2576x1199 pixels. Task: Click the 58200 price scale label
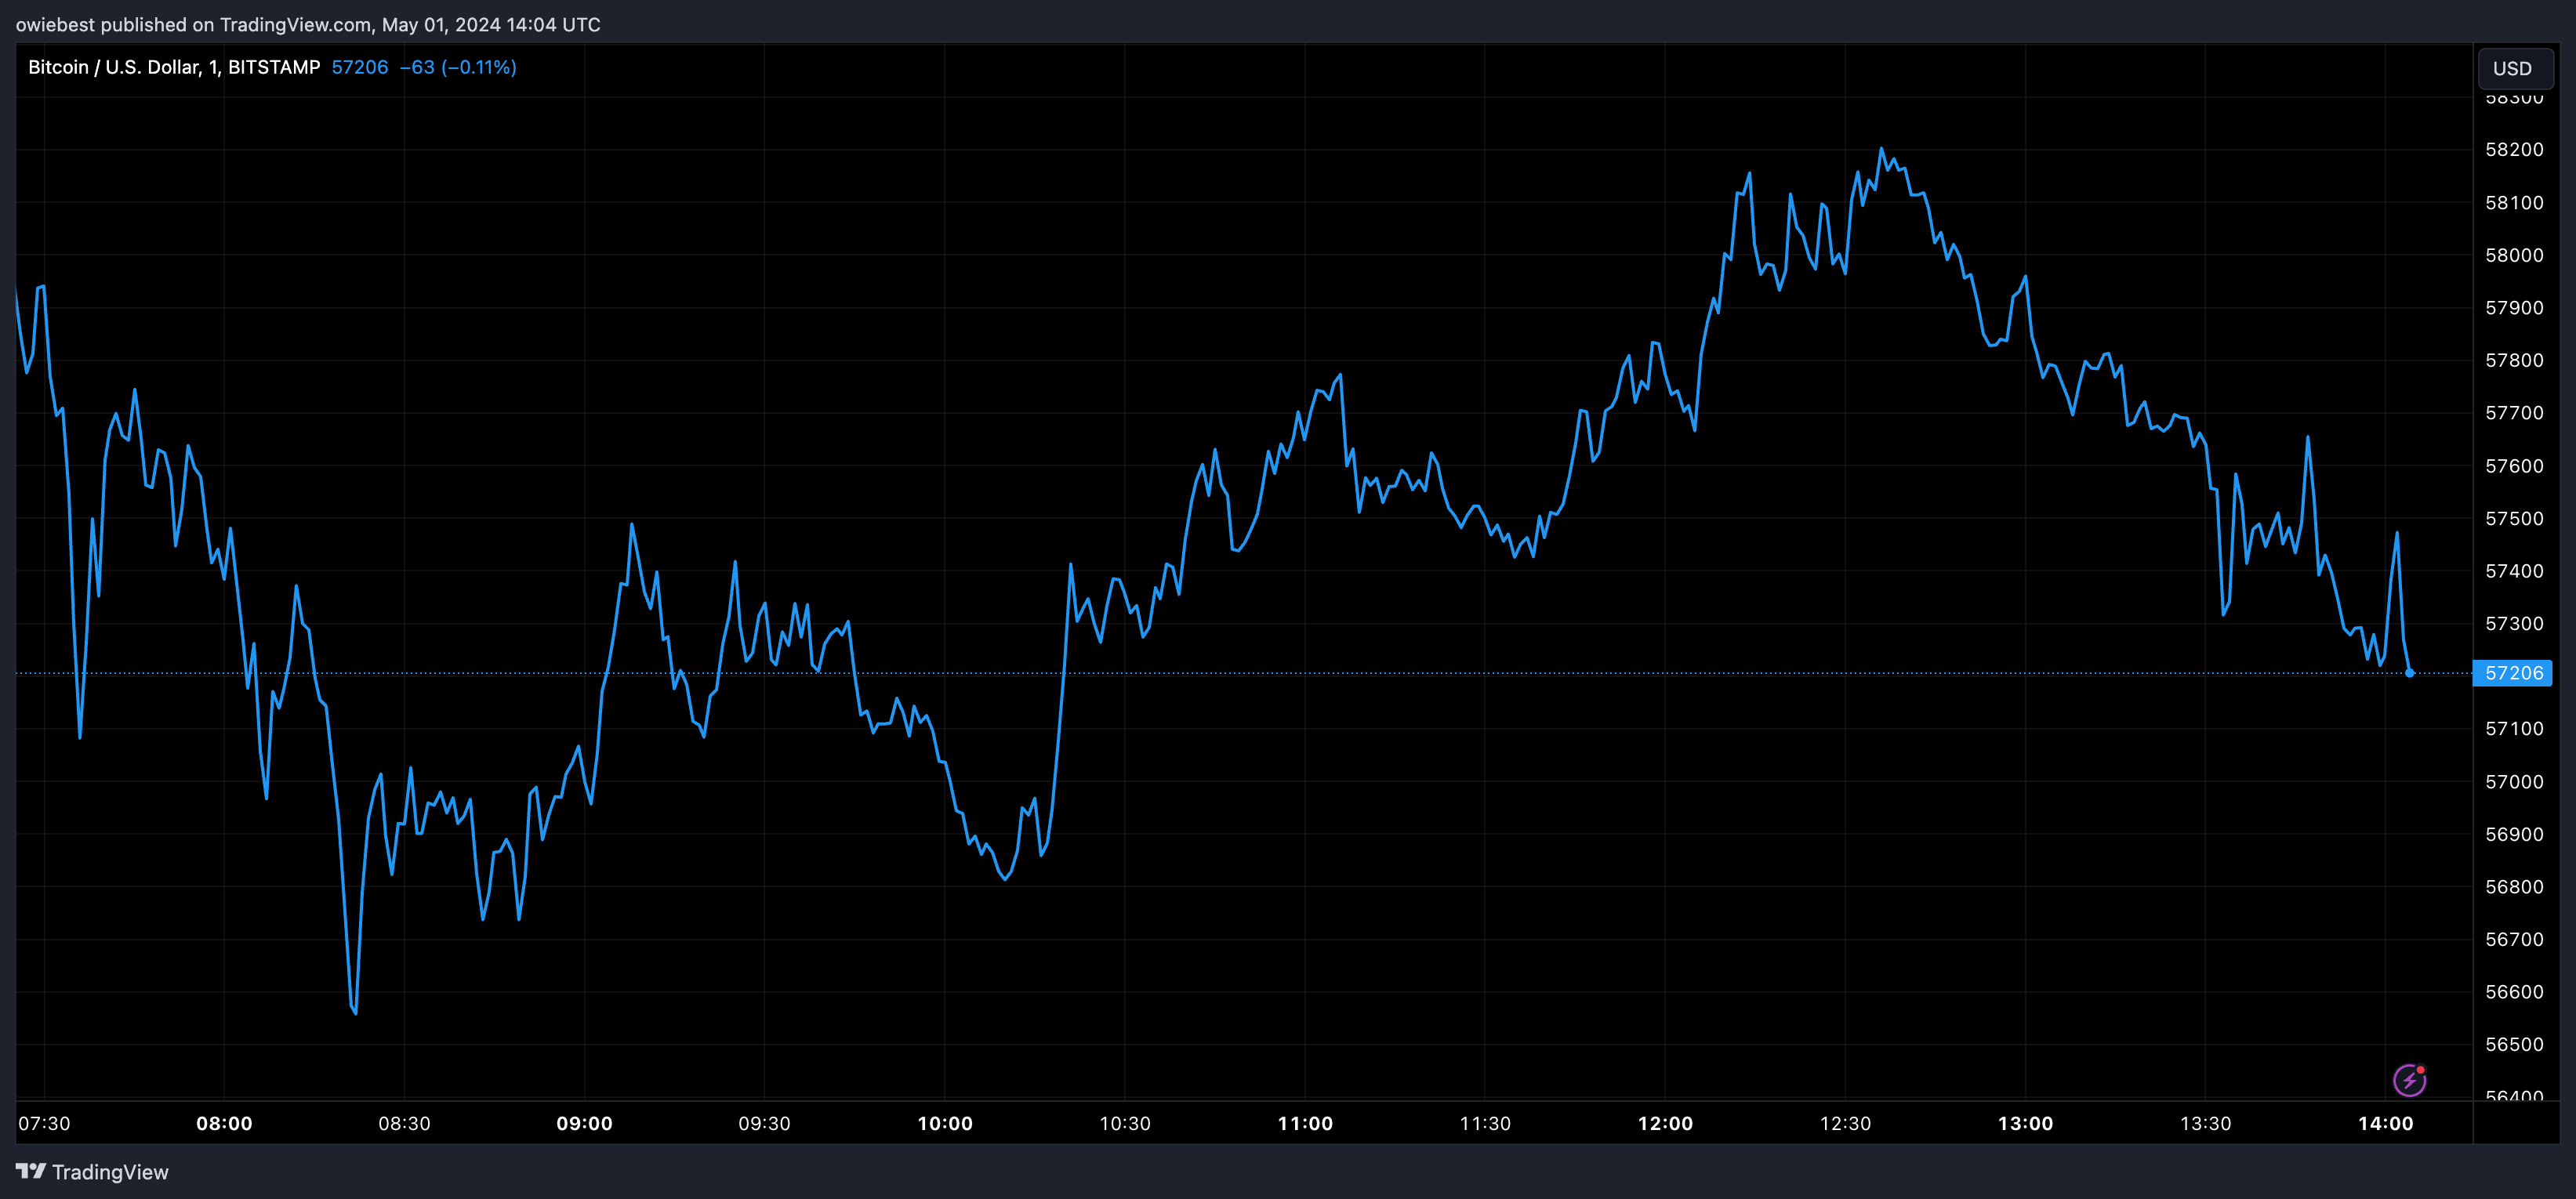pos(2514,150)
